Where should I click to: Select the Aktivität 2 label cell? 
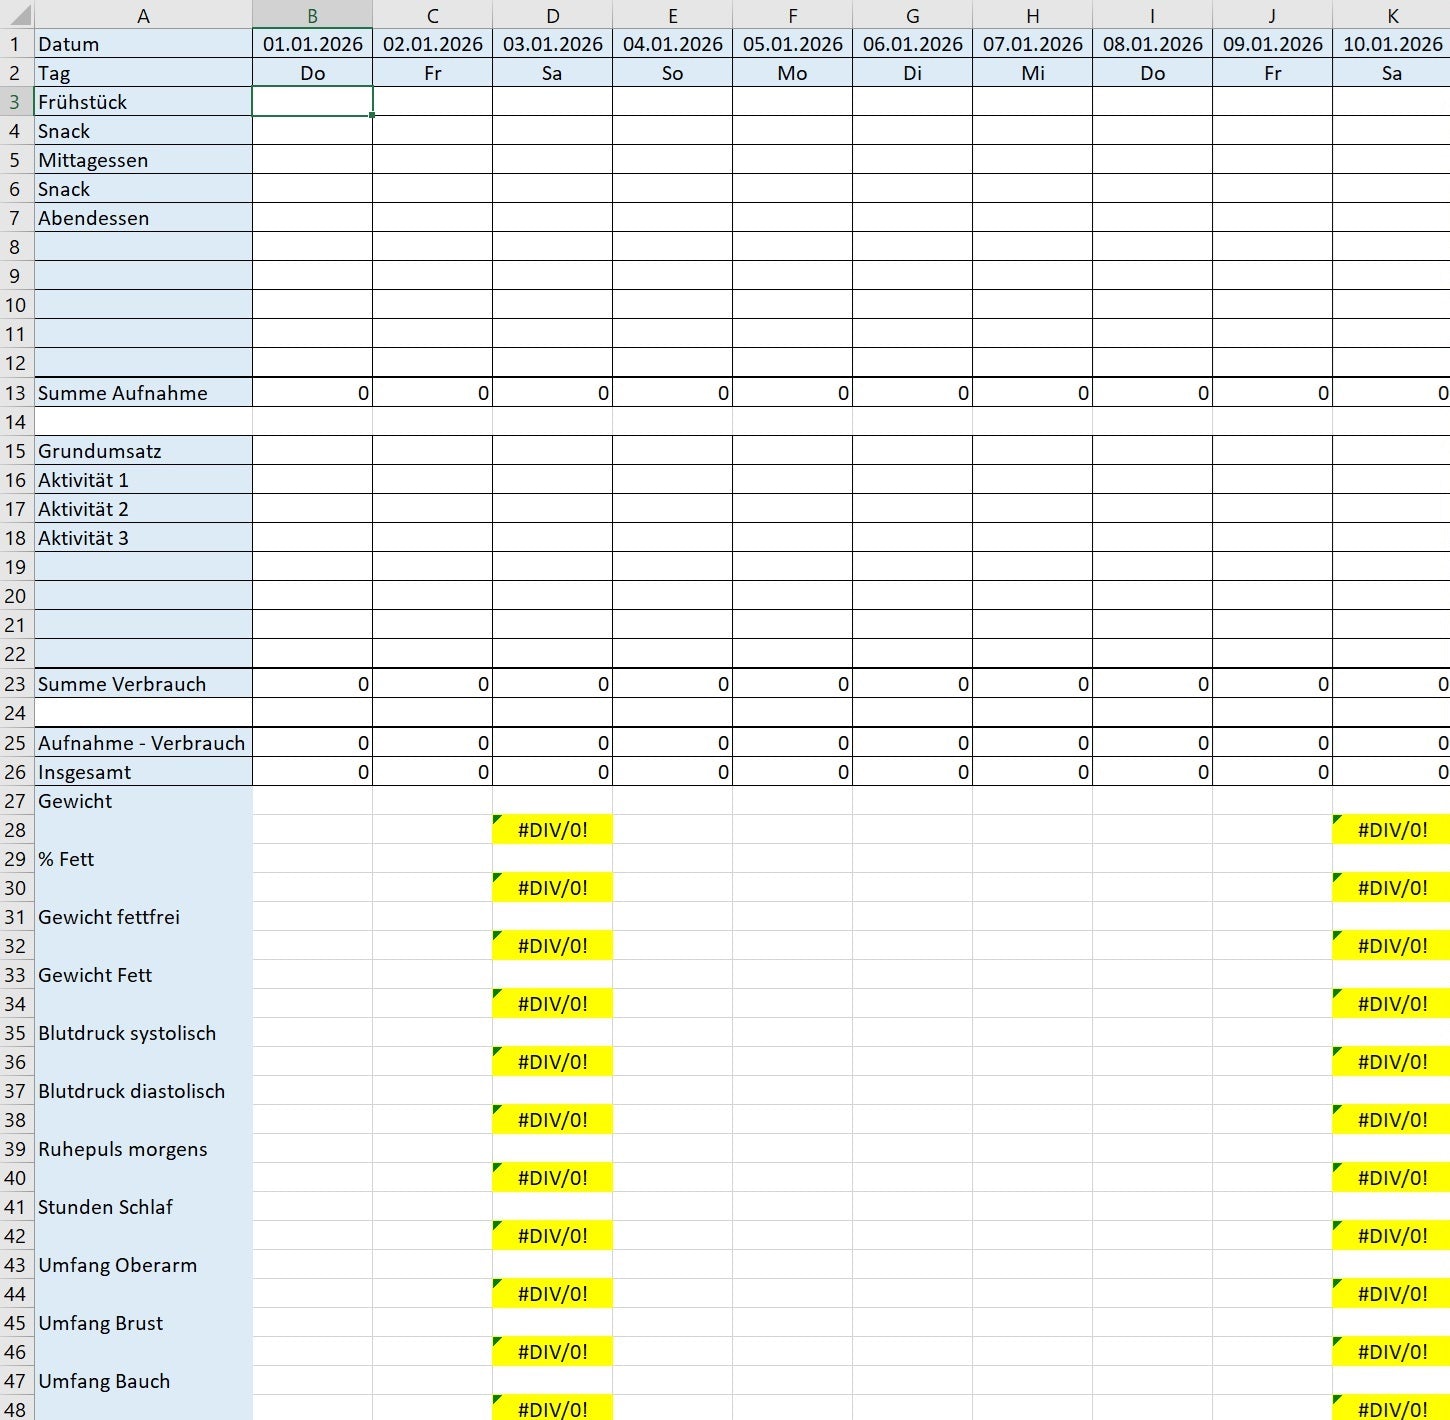143,509
